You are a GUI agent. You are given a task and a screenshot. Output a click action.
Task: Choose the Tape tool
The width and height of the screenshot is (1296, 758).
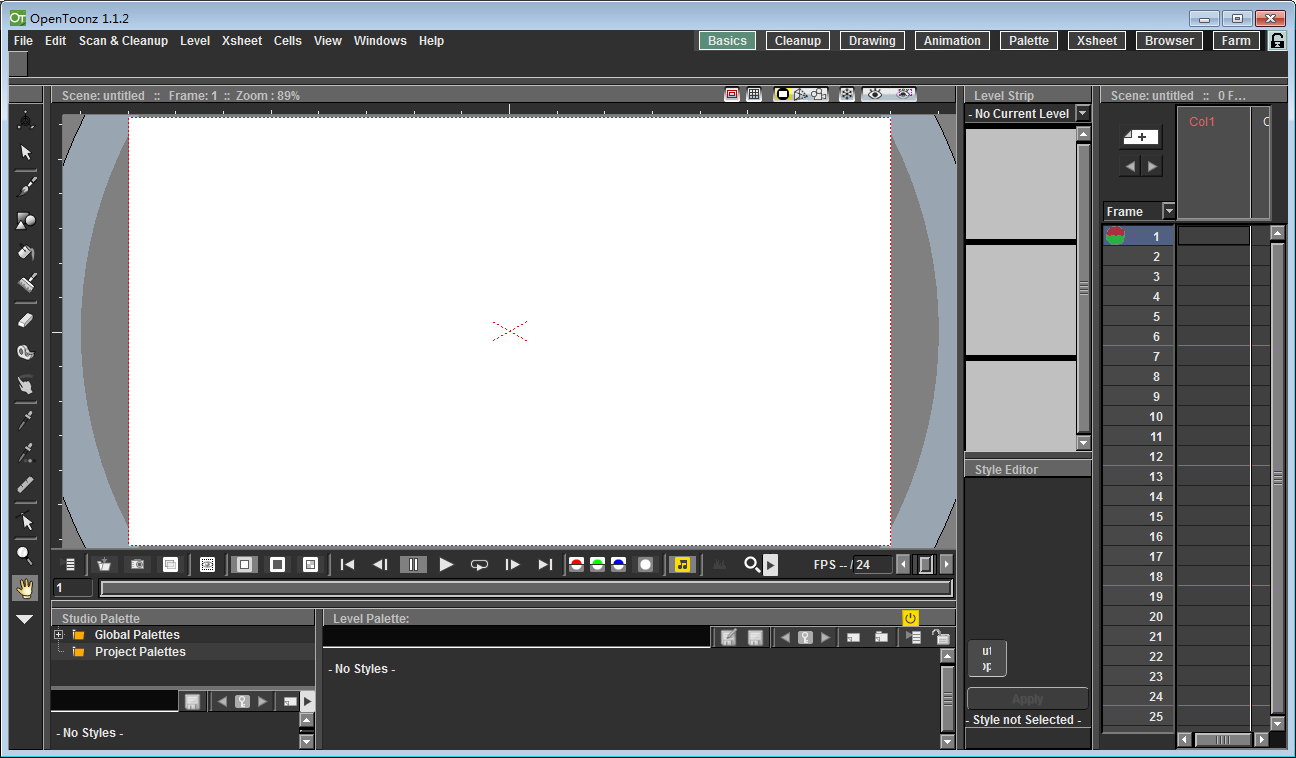coord(26,352)
